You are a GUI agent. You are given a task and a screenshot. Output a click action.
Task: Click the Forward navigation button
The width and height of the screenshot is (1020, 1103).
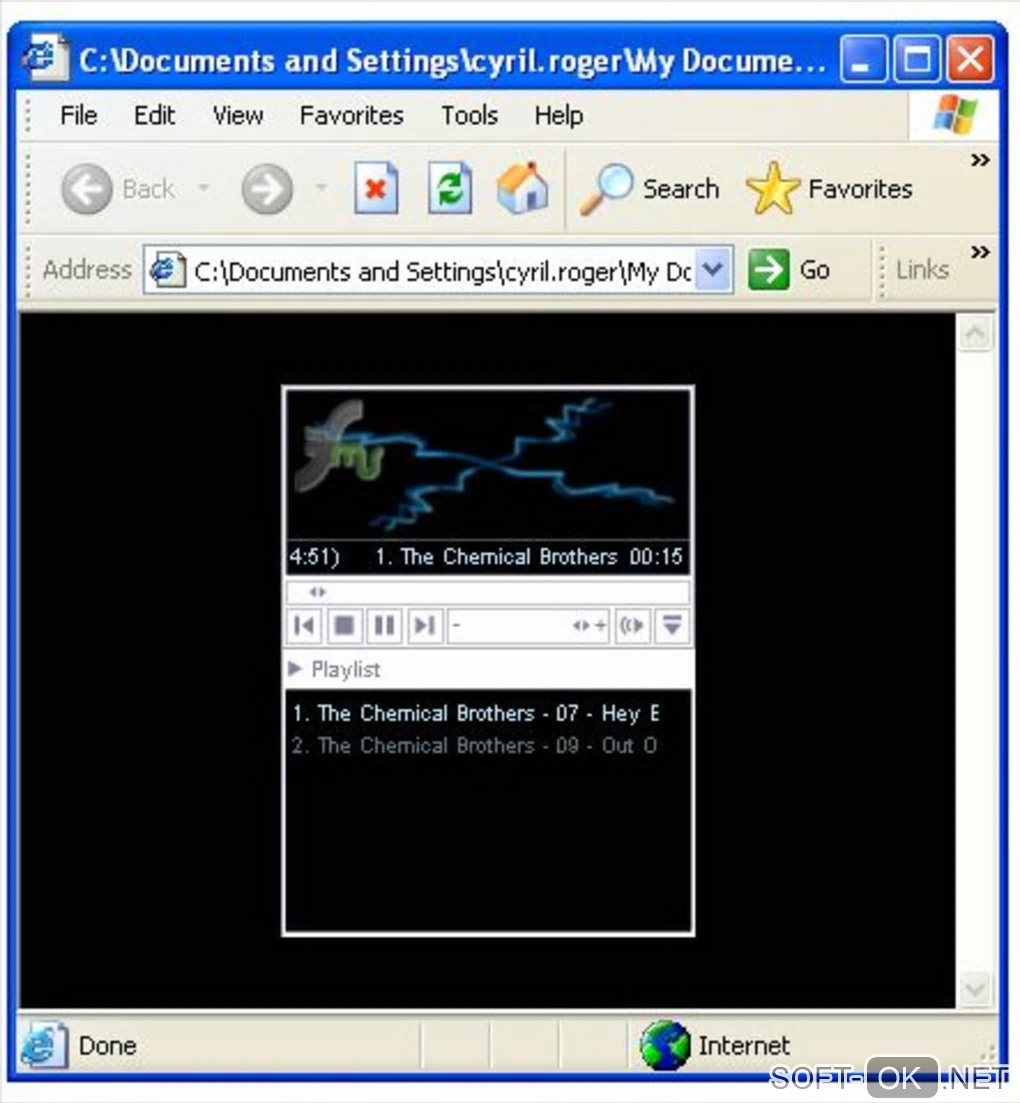(267, 189)
